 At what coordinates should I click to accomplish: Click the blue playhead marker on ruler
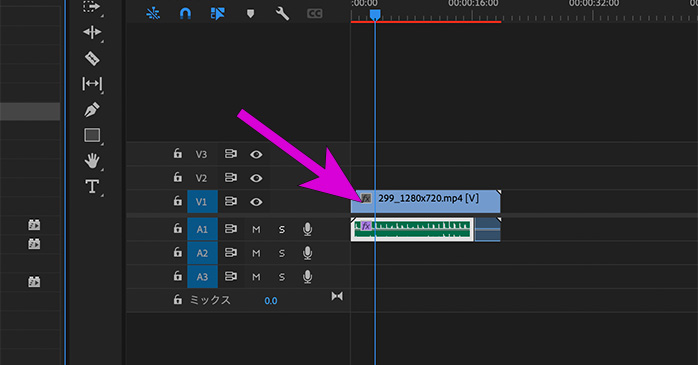pyautogui.click(x=375, y=15)
